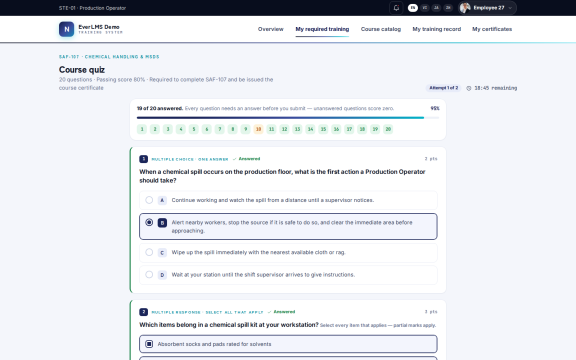Click the '19 of 20 answered.' text
Screen dimensions: 576x360
pyautogui.click(x=160, y=108)
